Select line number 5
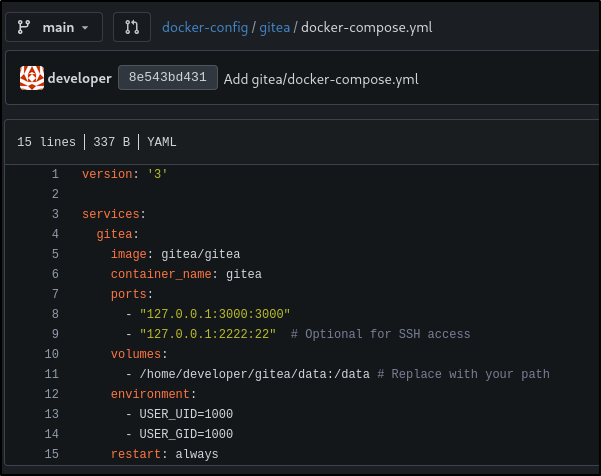Image resolution: width=601 pixels, height=476 pixels. point(55,254)
